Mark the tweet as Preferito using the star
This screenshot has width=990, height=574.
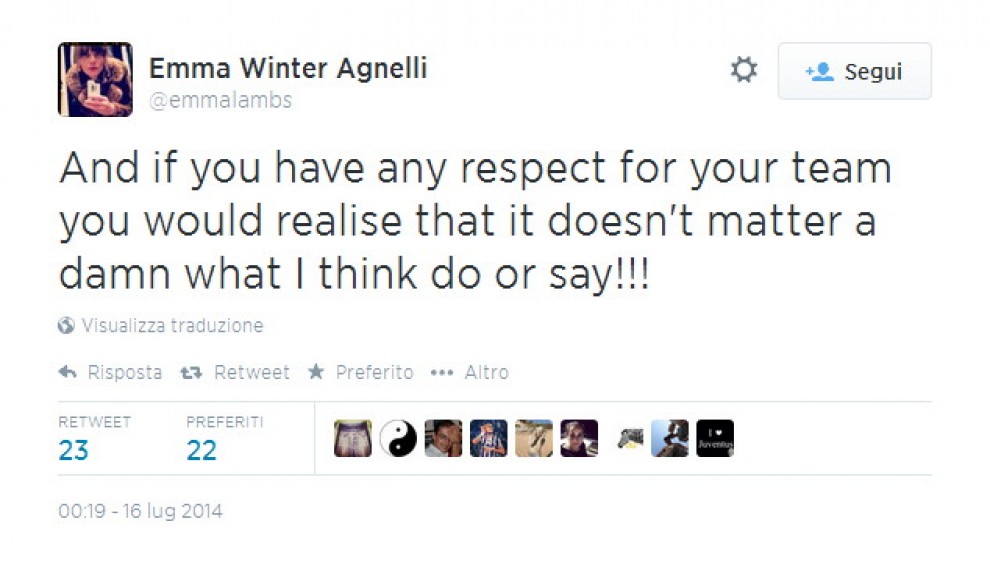click(316, 372)
